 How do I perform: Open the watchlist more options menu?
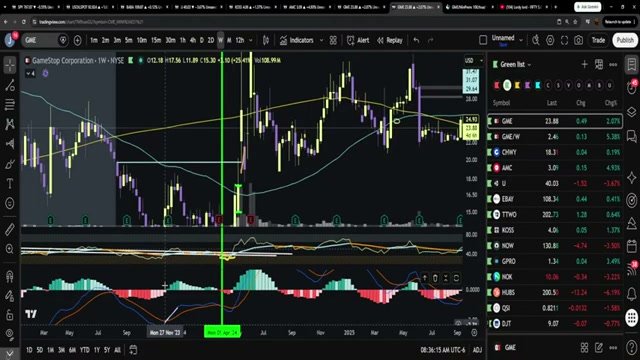coord(613,64)
